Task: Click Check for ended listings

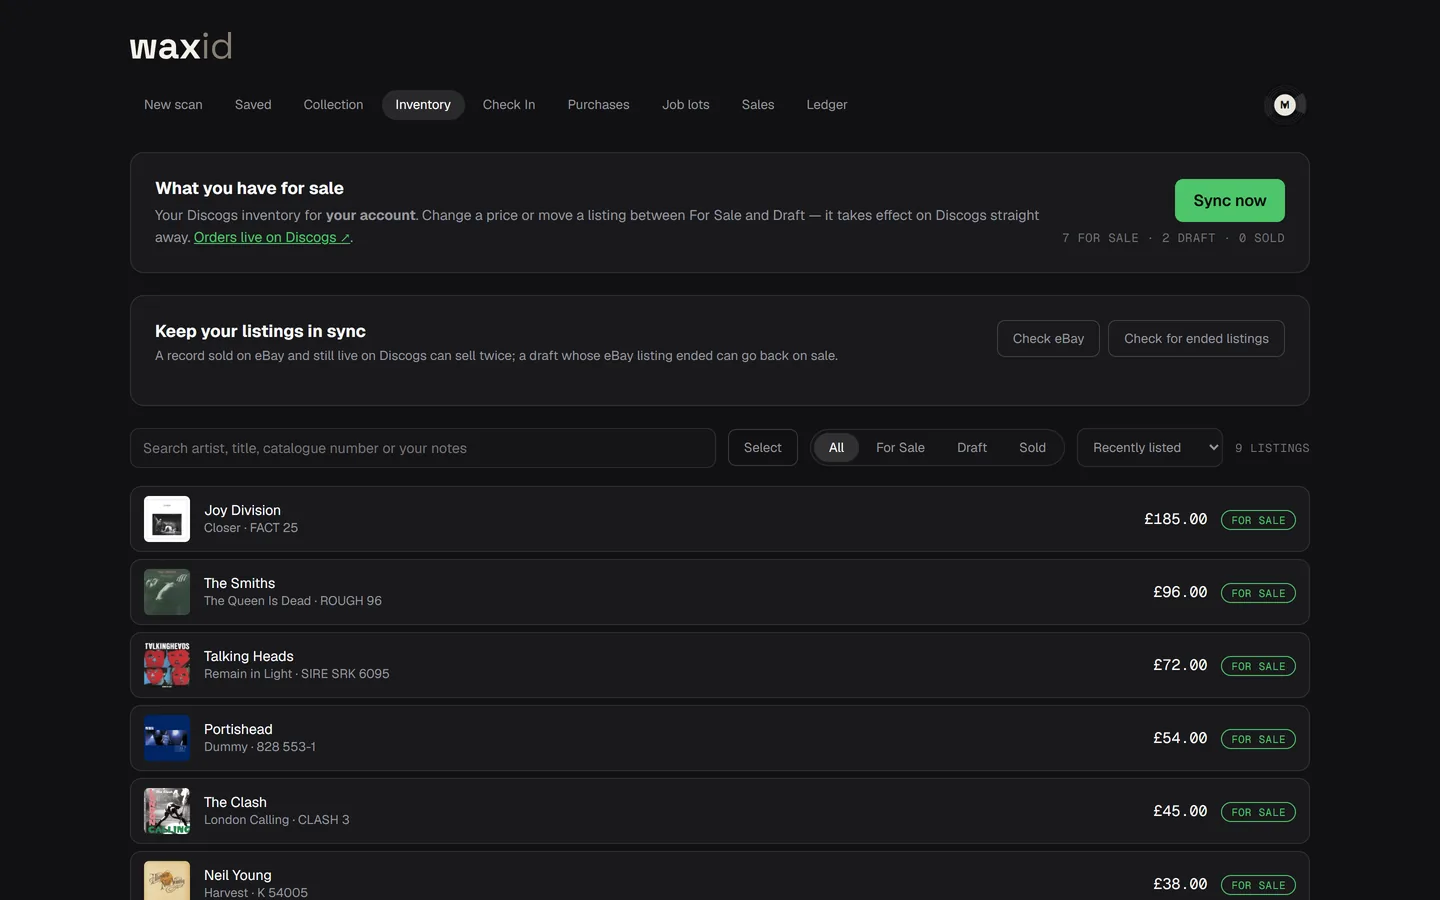Action: pos(1196,339)
